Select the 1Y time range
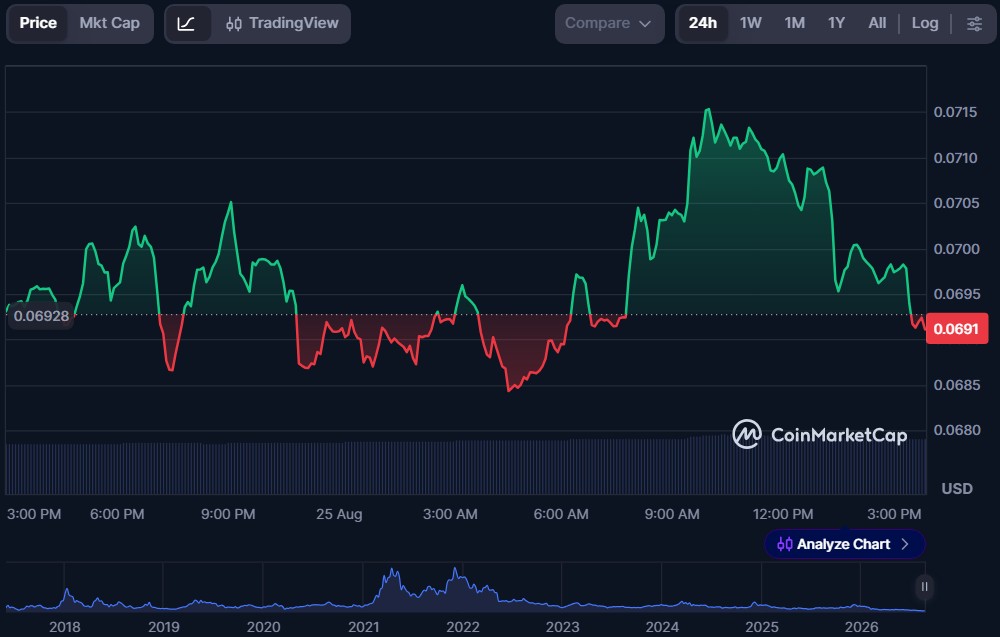 [x=836, y=24]
